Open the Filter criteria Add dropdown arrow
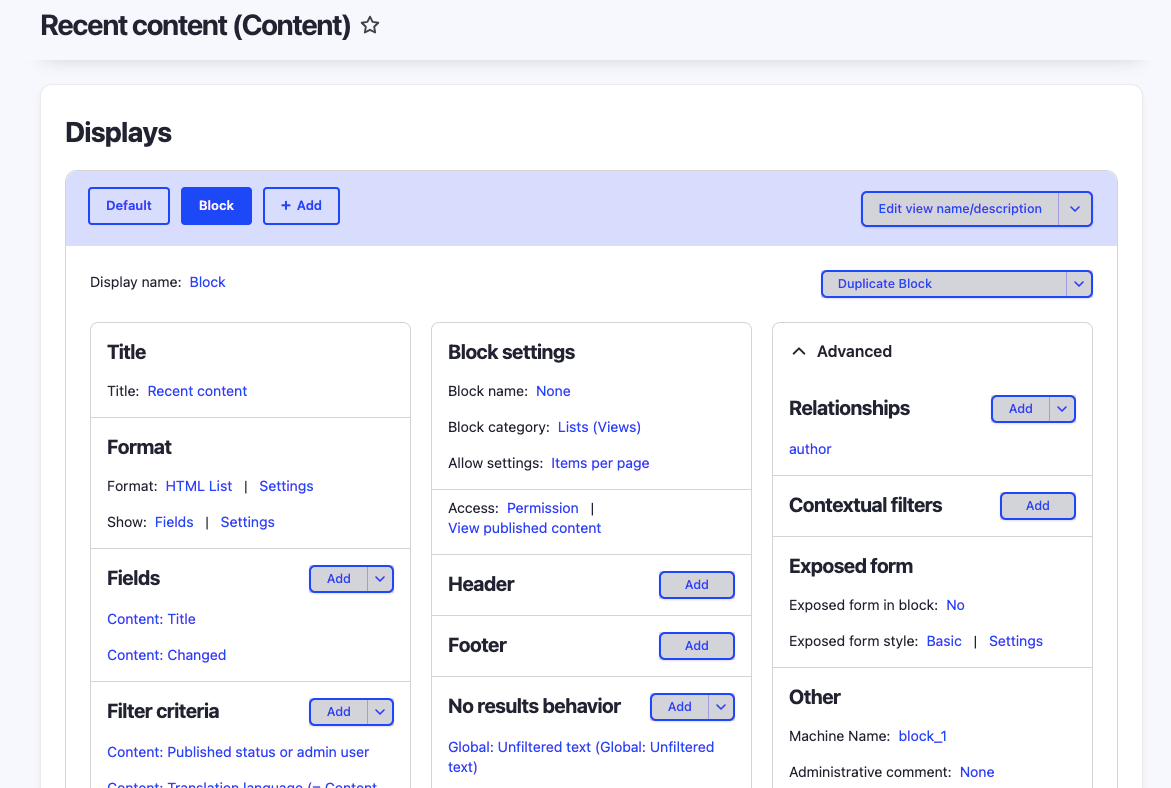Screen dimensions: 1171x788 coord(381,712)
